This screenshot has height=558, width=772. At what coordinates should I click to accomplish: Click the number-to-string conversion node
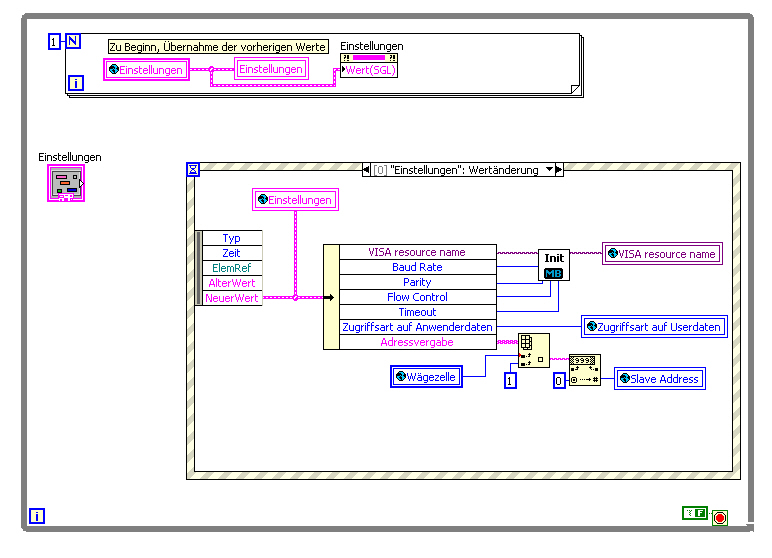(x=585, y=370)
